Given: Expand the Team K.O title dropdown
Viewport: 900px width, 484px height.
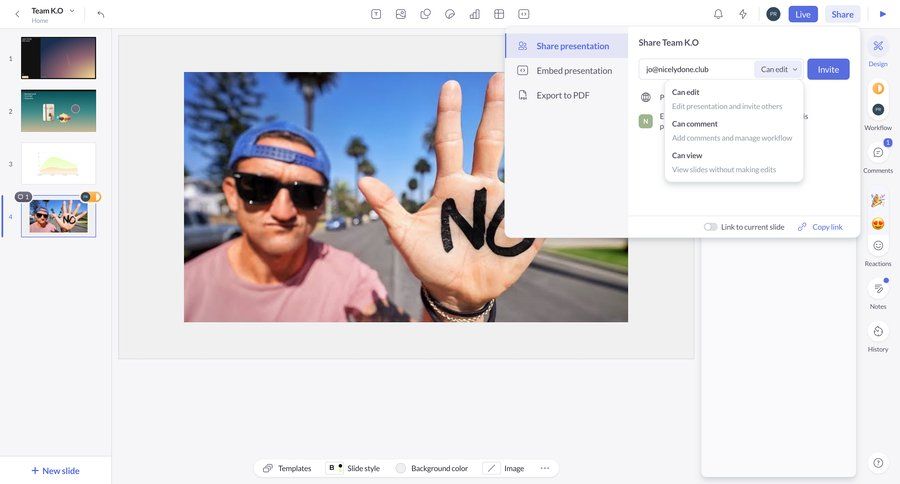Looking at the screenshot, I should [x=72, y=11].
